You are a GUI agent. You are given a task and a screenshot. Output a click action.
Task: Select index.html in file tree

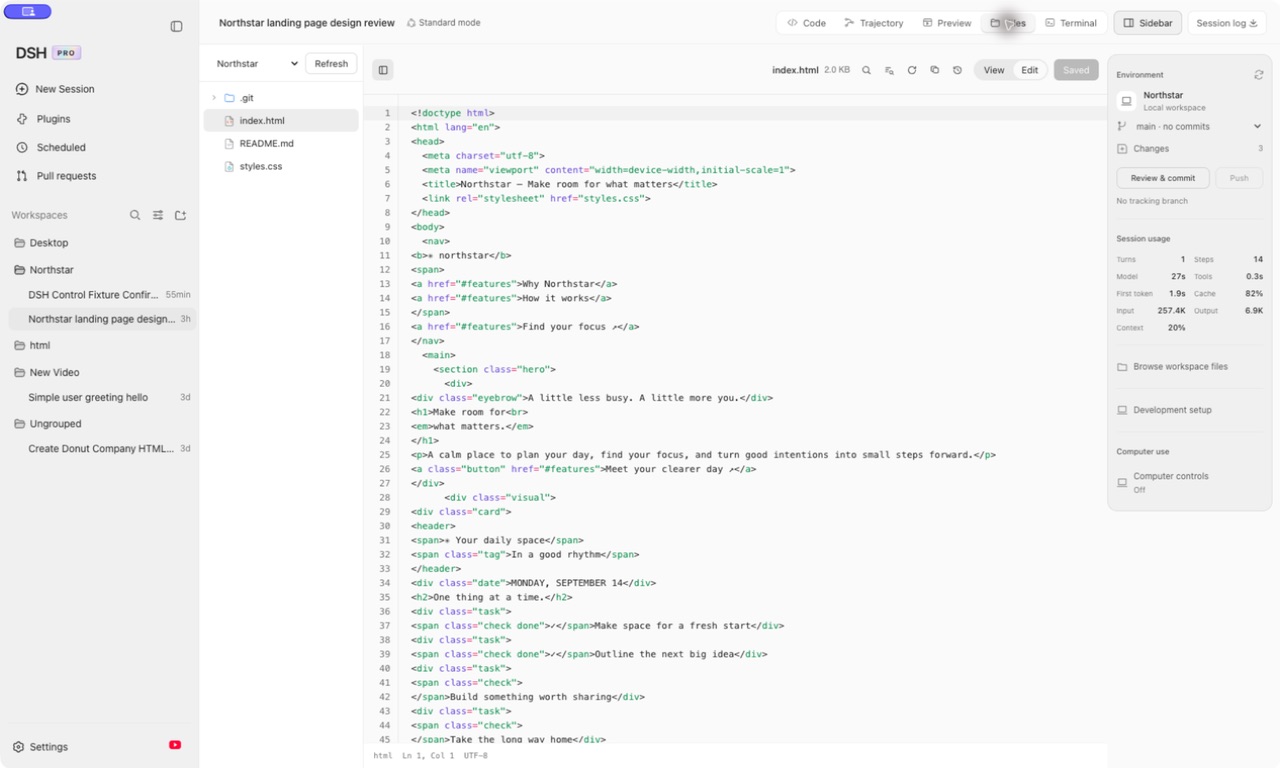(281, 121)
